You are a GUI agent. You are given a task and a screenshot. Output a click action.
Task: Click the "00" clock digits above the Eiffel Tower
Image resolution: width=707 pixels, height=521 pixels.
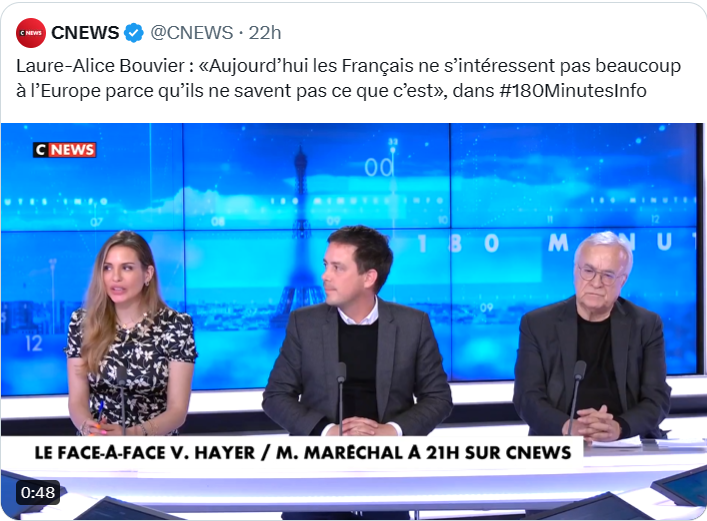379,167
